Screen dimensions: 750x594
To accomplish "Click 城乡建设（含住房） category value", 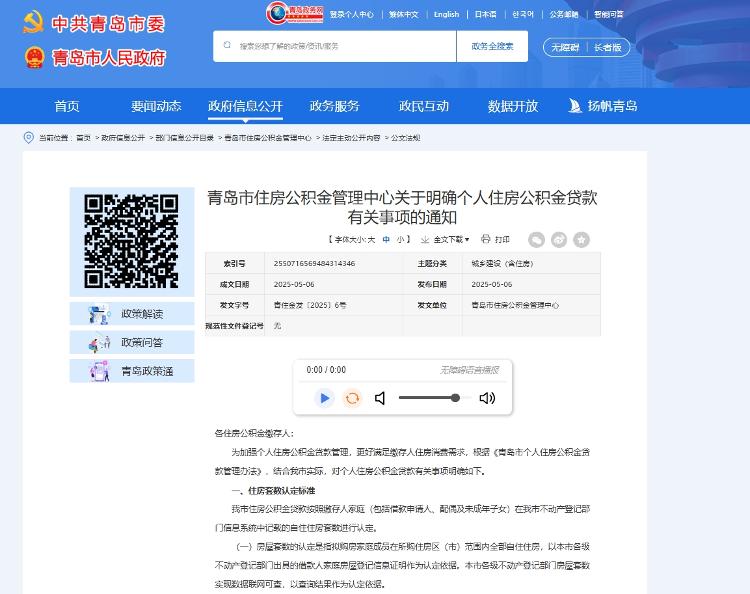I will [x=502, y=264].
